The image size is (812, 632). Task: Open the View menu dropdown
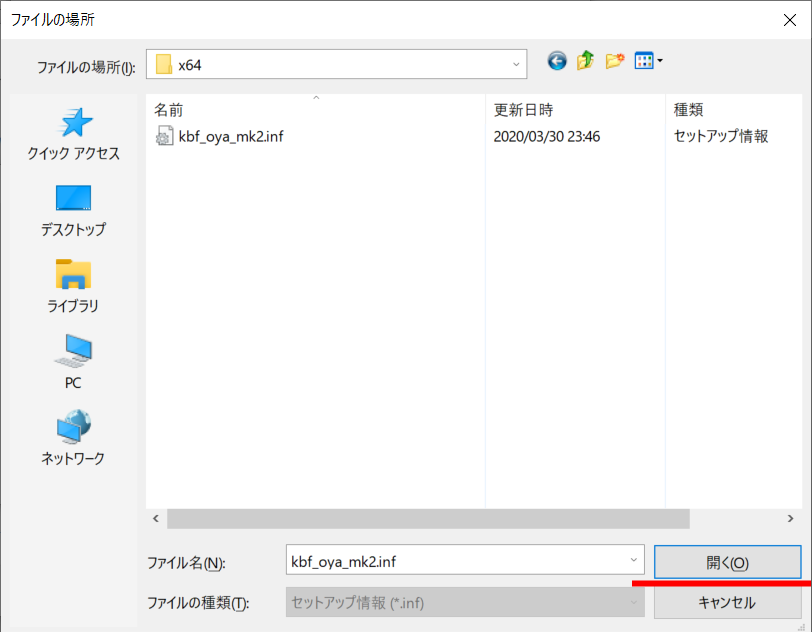(x=649, y=62)
